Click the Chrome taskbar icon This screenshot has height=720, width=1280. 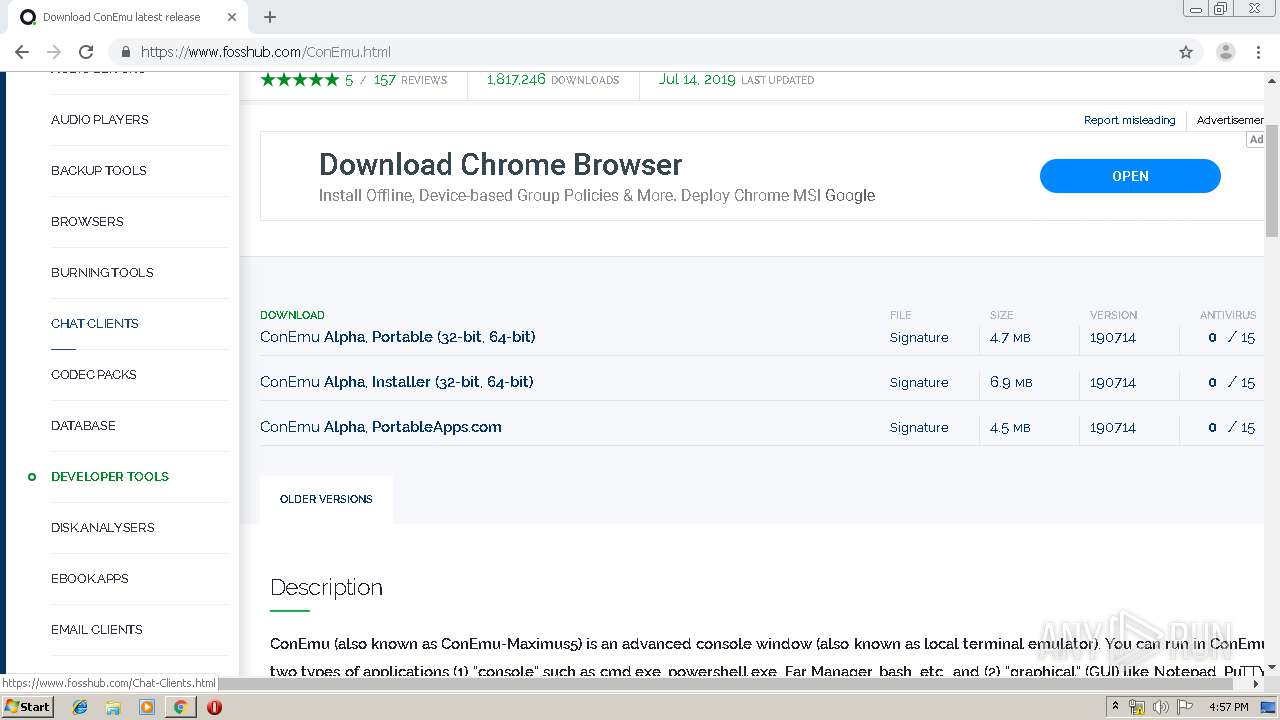(180, 707)
